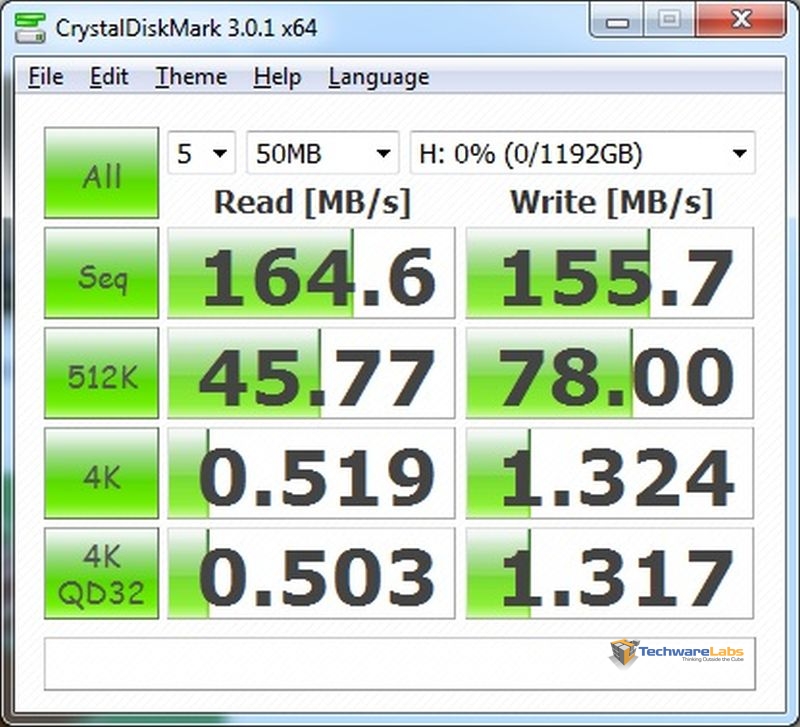Click the CrystalDiskMark app icon in title bar

point(30,28)
